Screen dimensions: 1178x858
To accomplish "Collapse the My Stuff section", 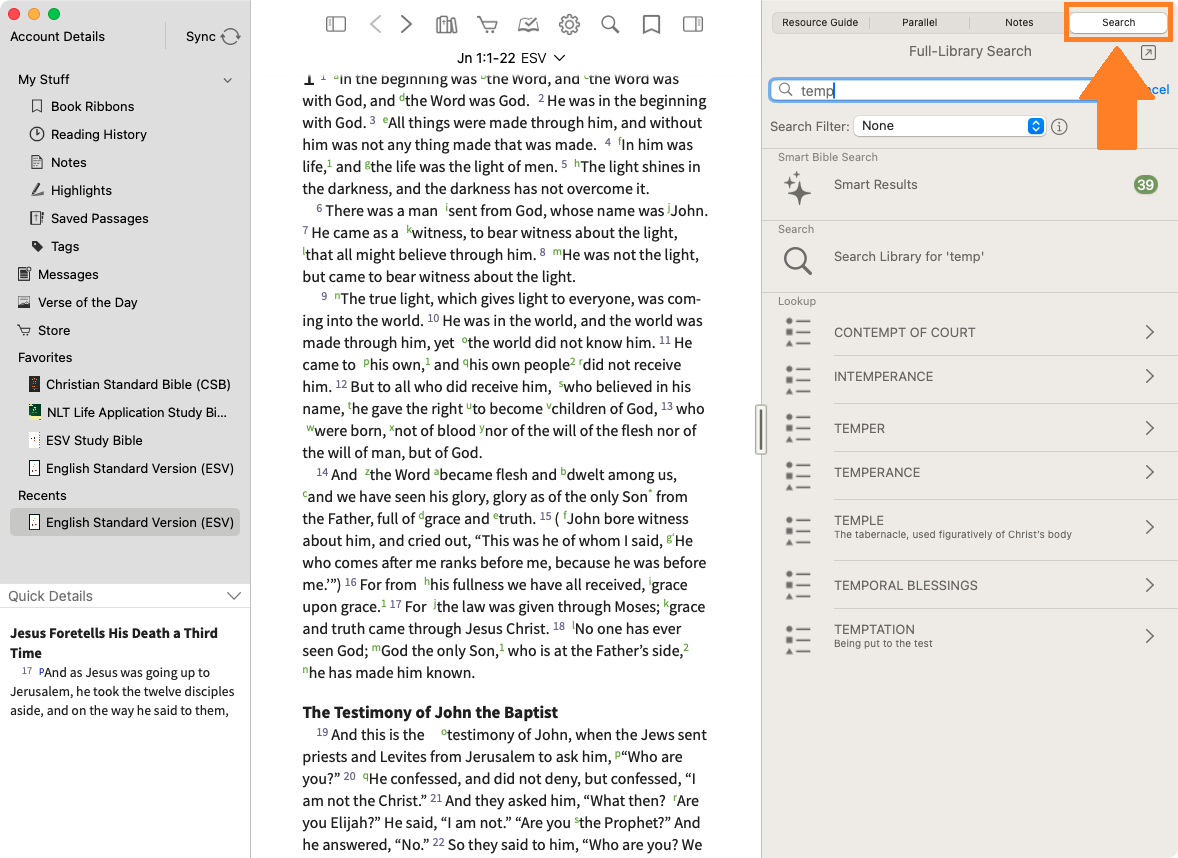I will 228,80.
